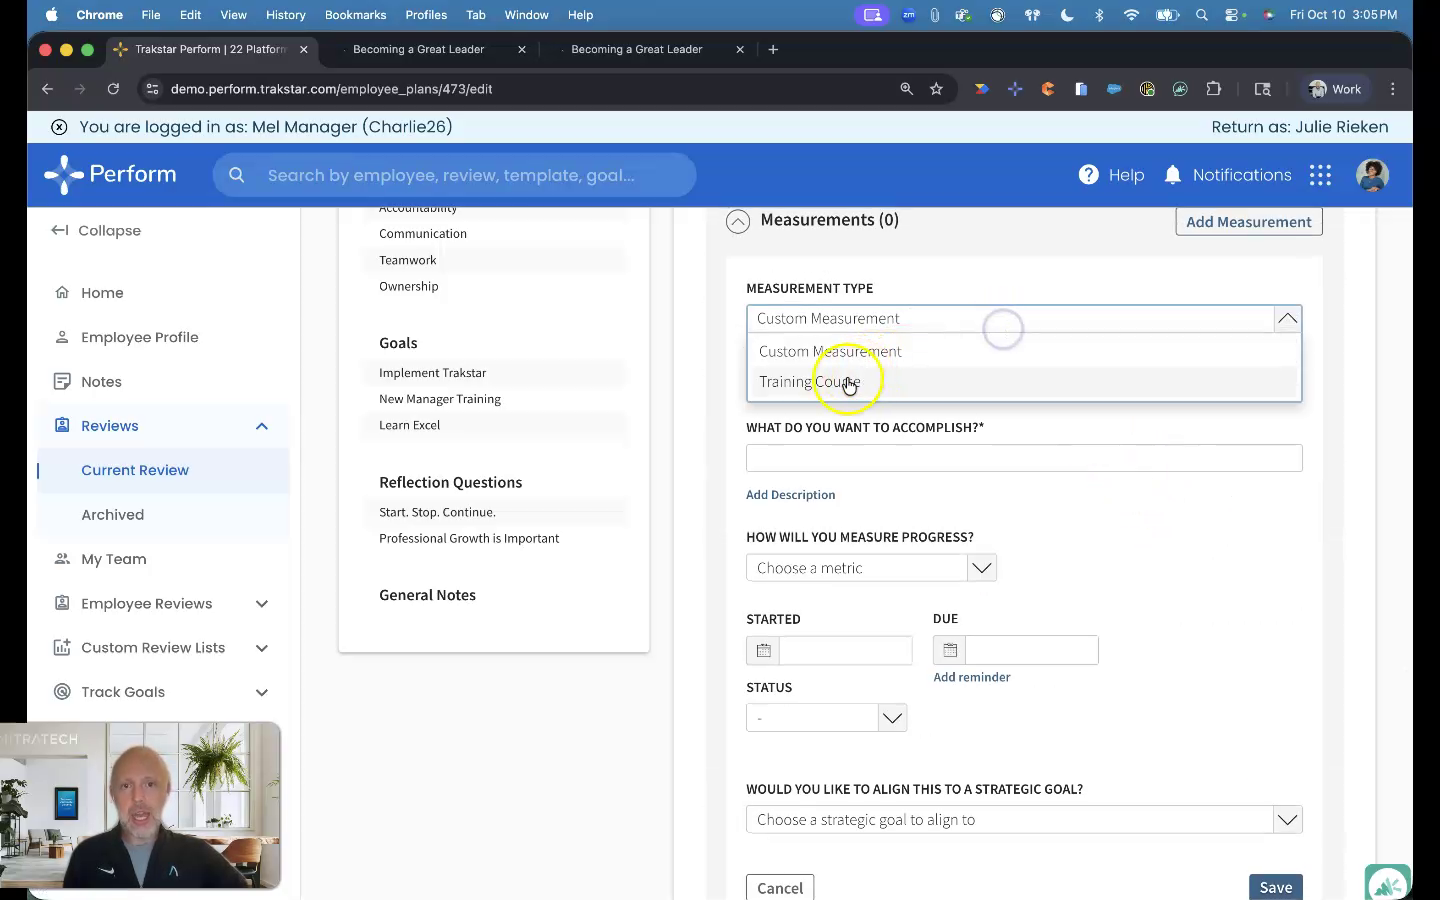Click the Add Measurement button
This screenshot has width=1440, height=900.
click(x=1249, y=222)
